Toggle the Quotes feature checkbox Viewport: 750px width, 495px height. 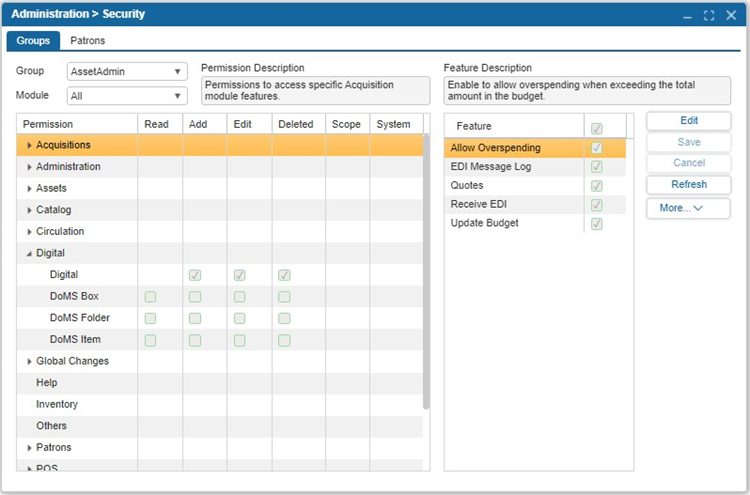(596, 186)
